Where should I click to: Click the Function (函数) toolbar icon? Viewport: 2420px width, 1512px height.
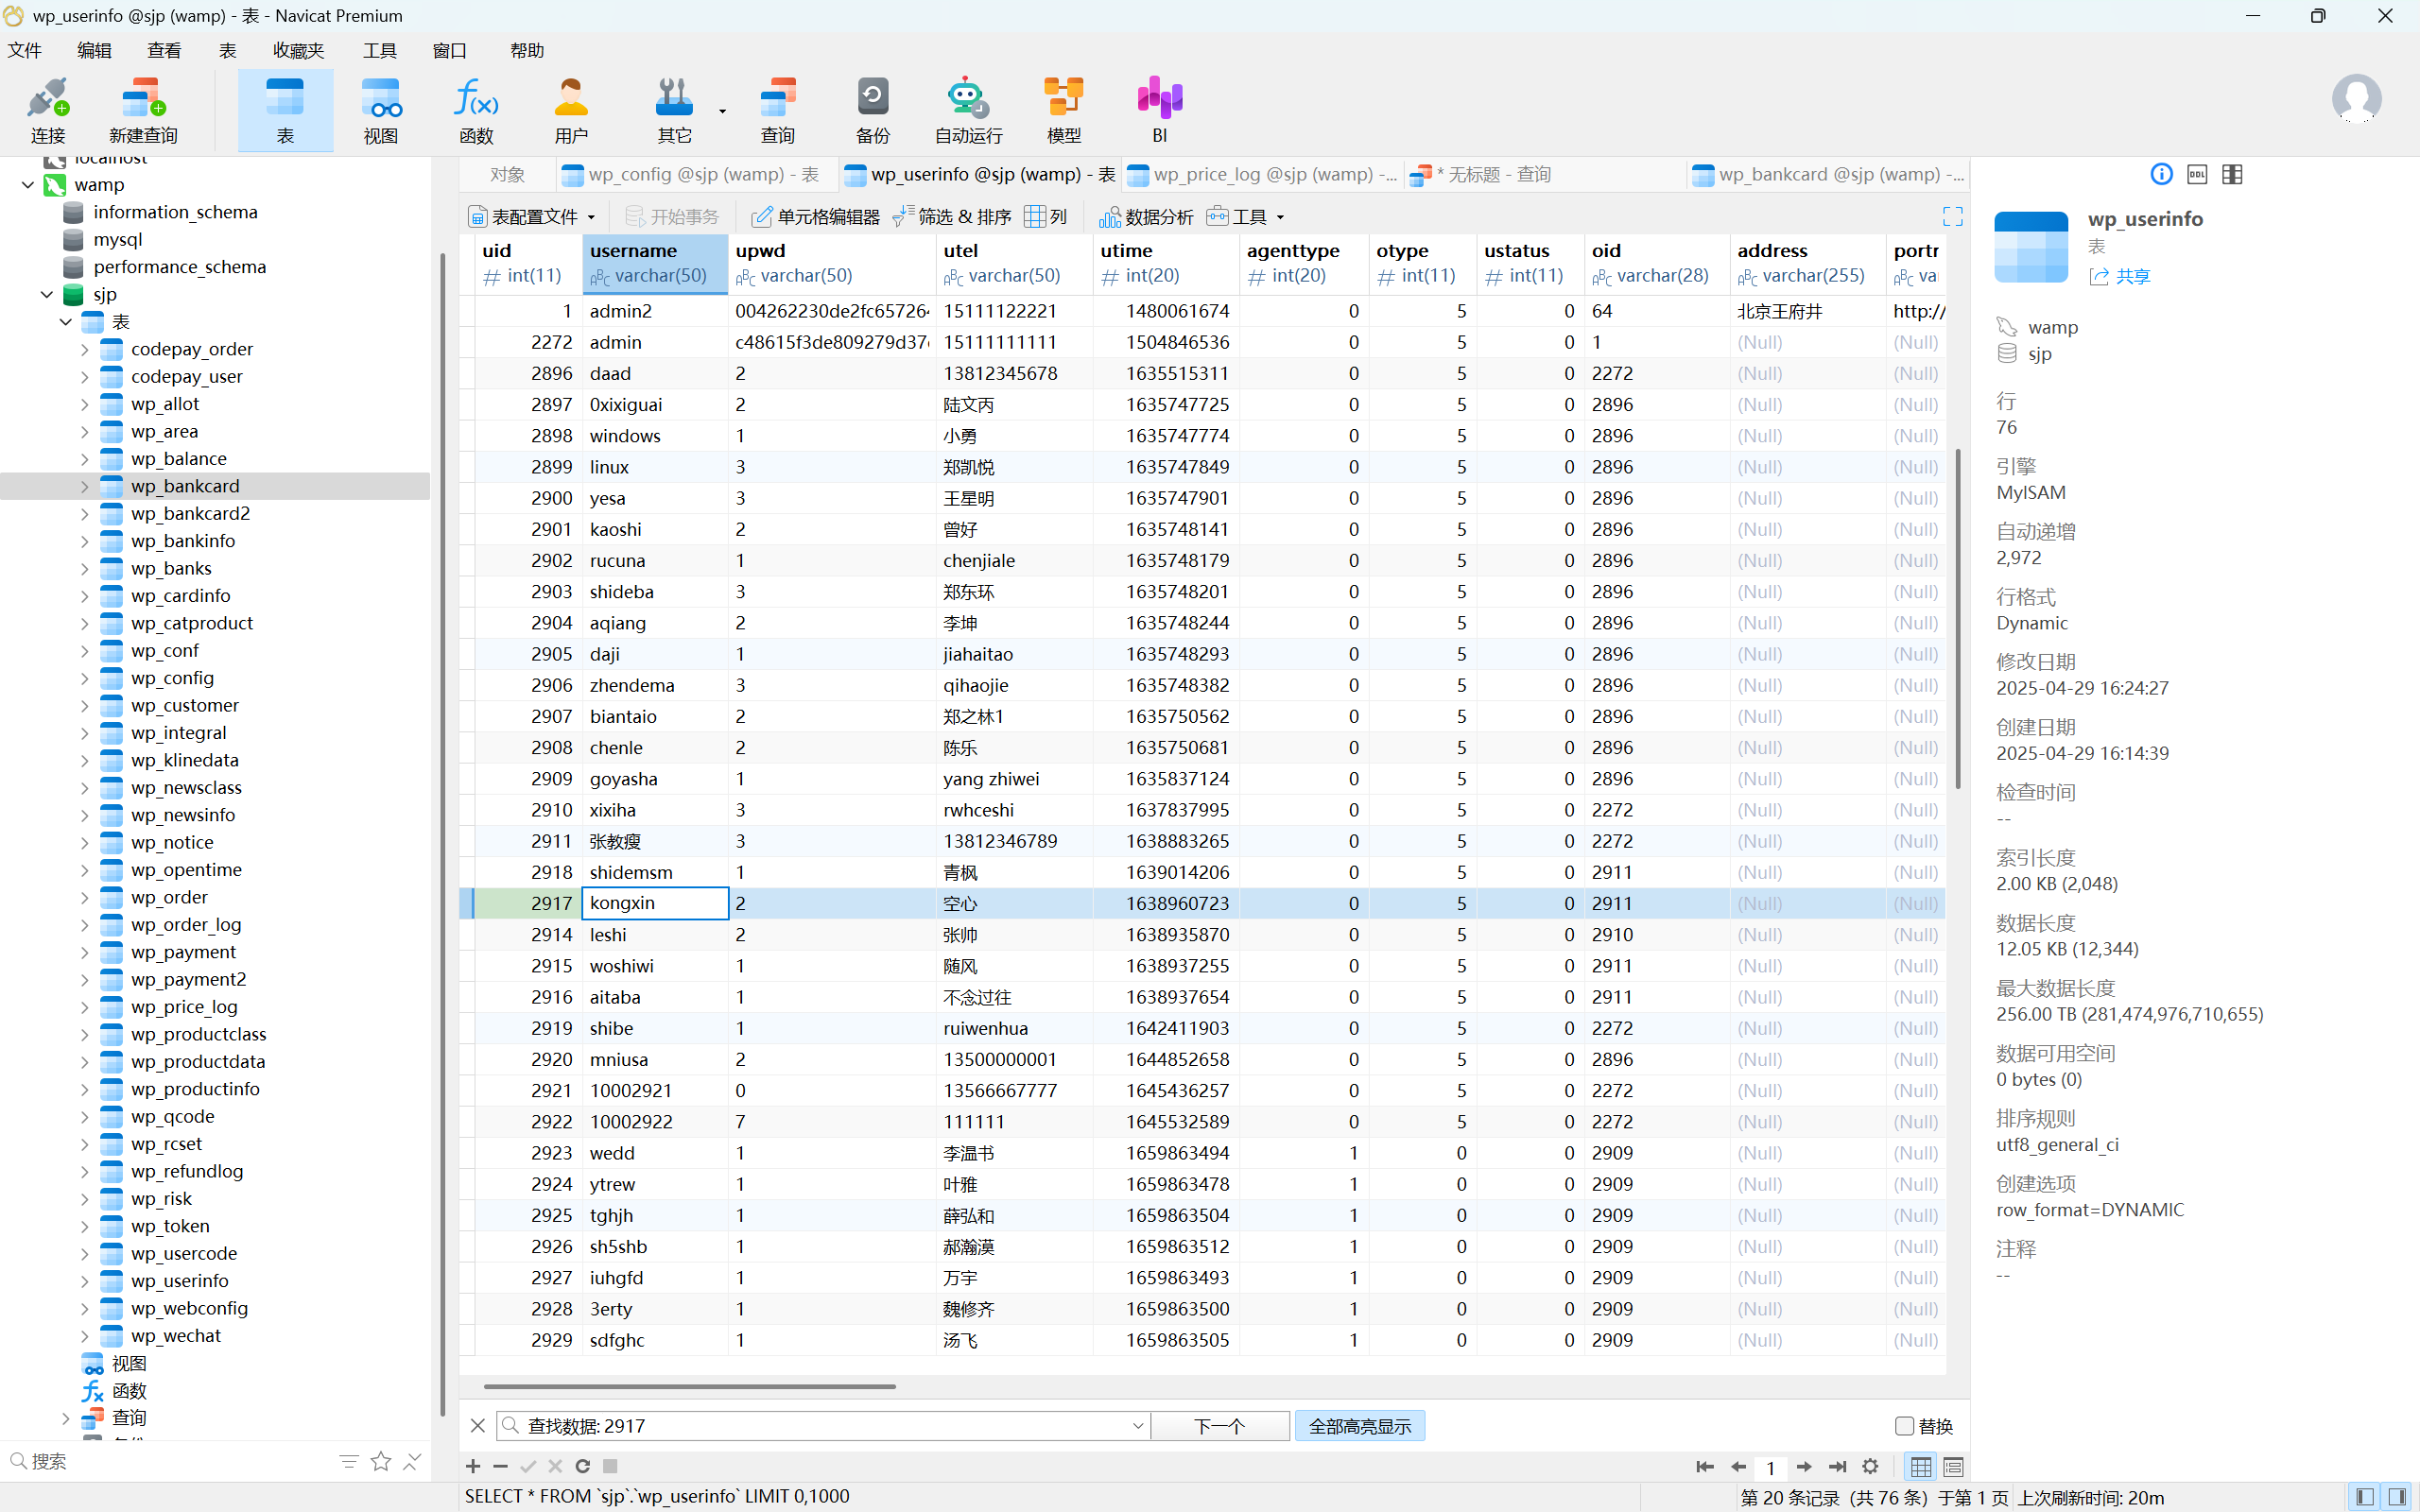(x=476, y=110)
